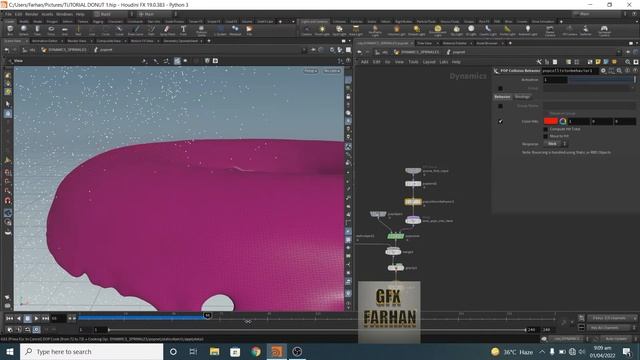This screenshot has height=360, width=640.
Task: Open the network editor Tools menu
Action: pyautogui.click(x=413, y=62)
